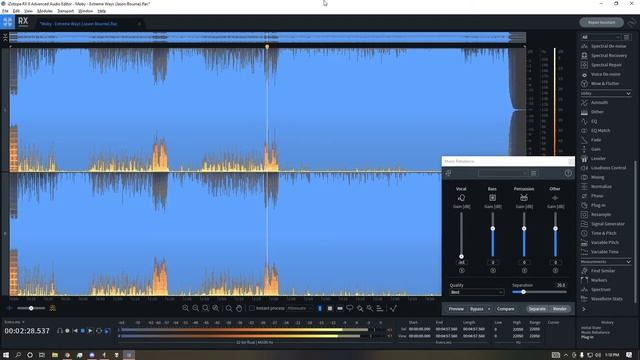Adjust the waveform/spectrogram opacity slider
The image size is (640, 360).
[x=31, y=309]
